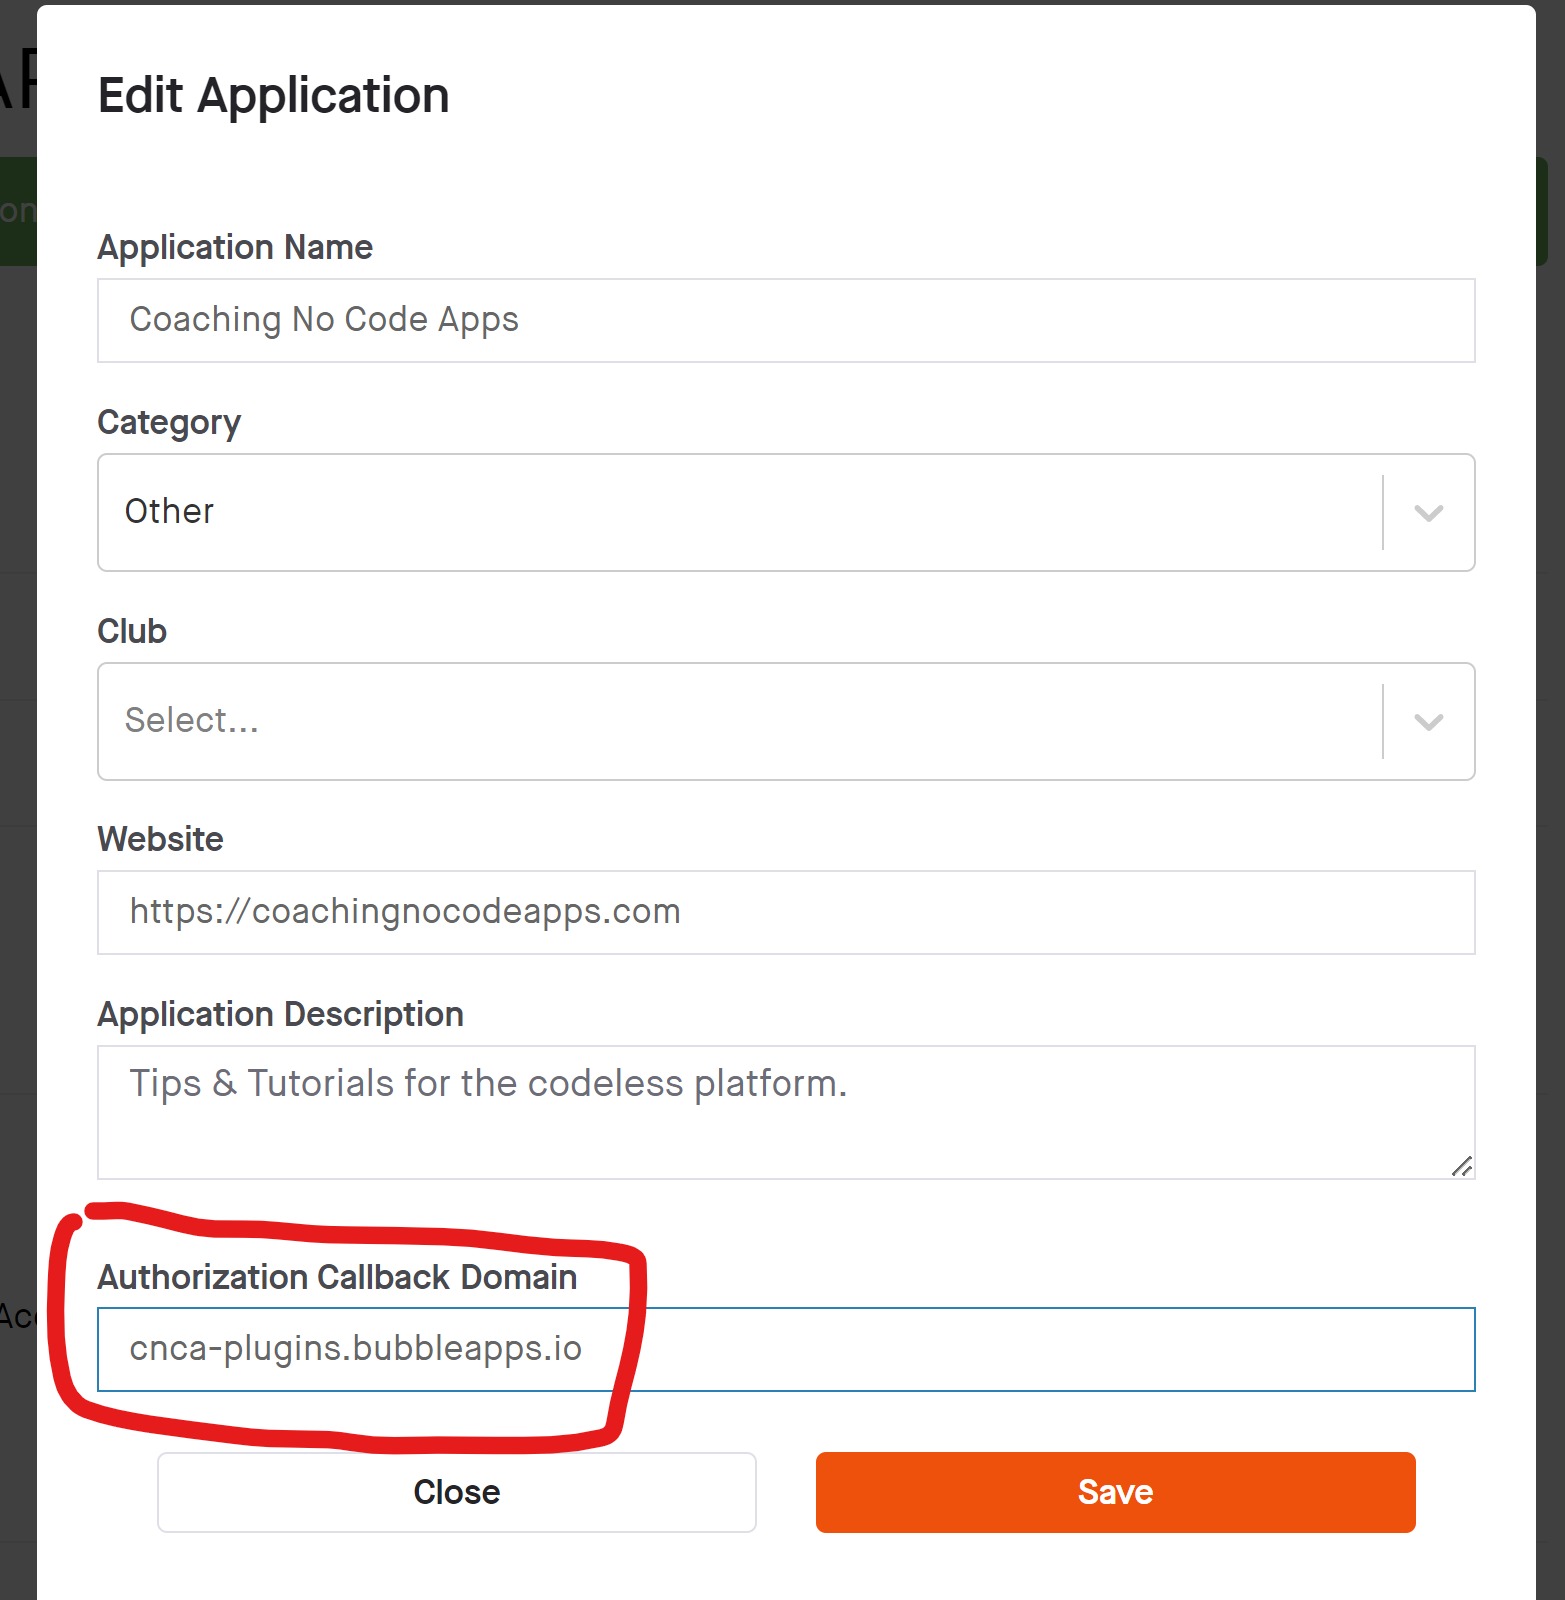Open the Category combo box showing Other
Viewport: 1565px width, 1600px height.
pyautogui.click(x=786, y=513)
